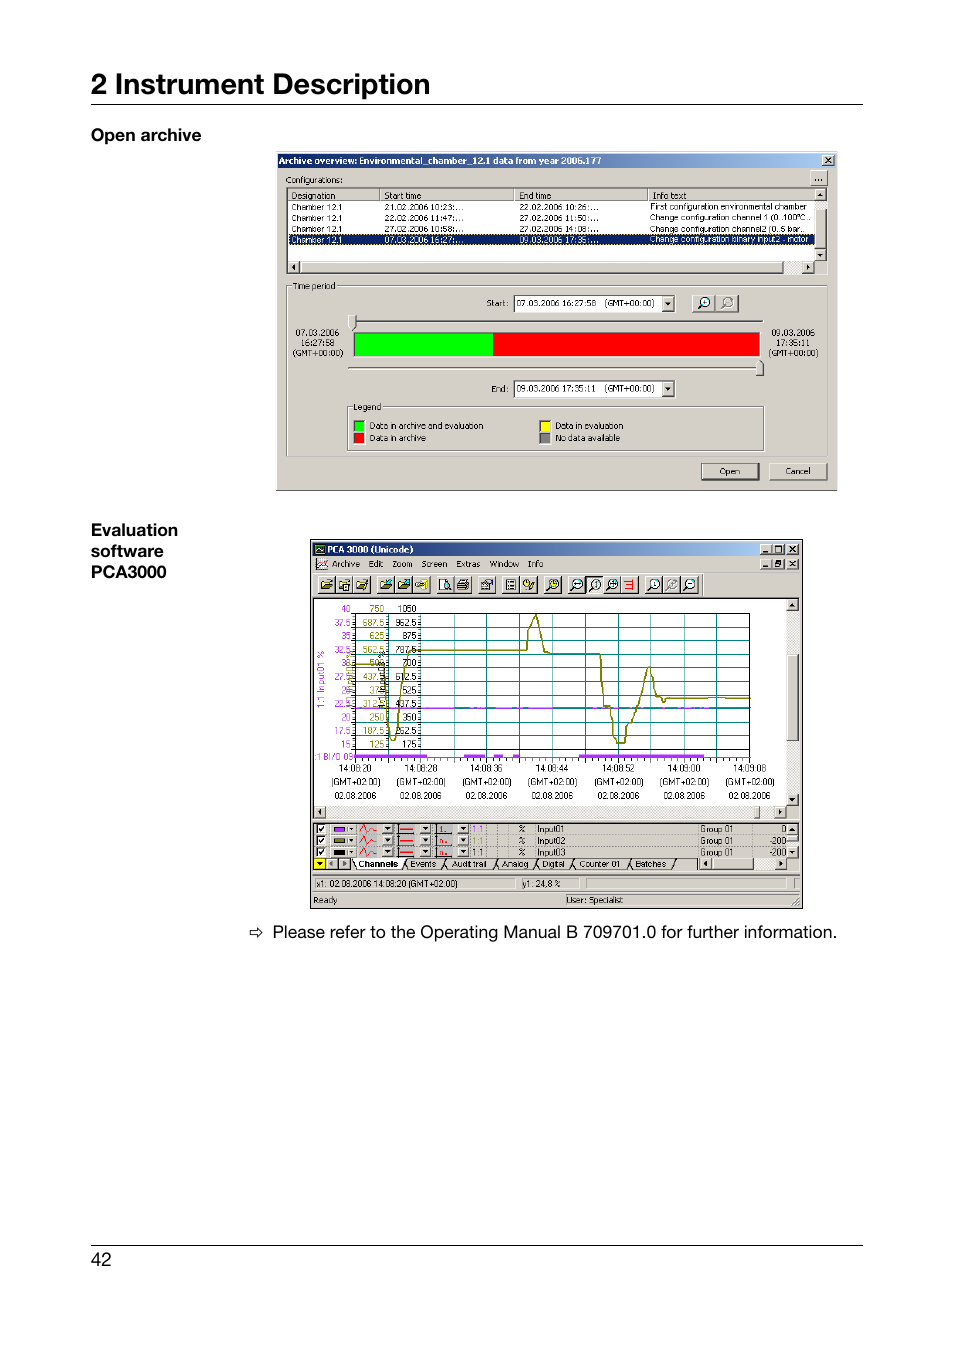Open the Input02 color dropdown
The height and width of the screenshot is (1350, 954).
pyautogui.click(x=351, y=840)
